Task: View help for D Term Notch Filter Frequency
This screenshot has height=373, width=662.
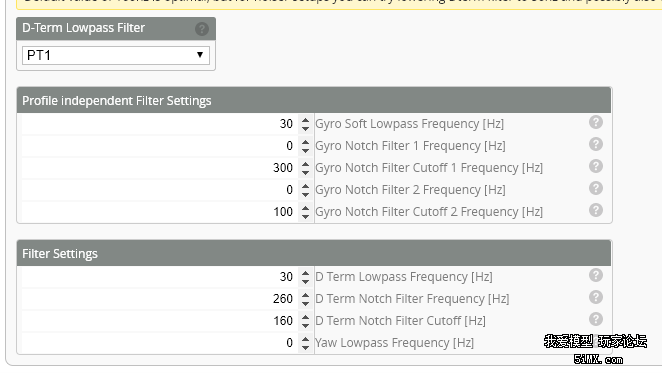Action: pyautogui.click(x=596, y=297)
